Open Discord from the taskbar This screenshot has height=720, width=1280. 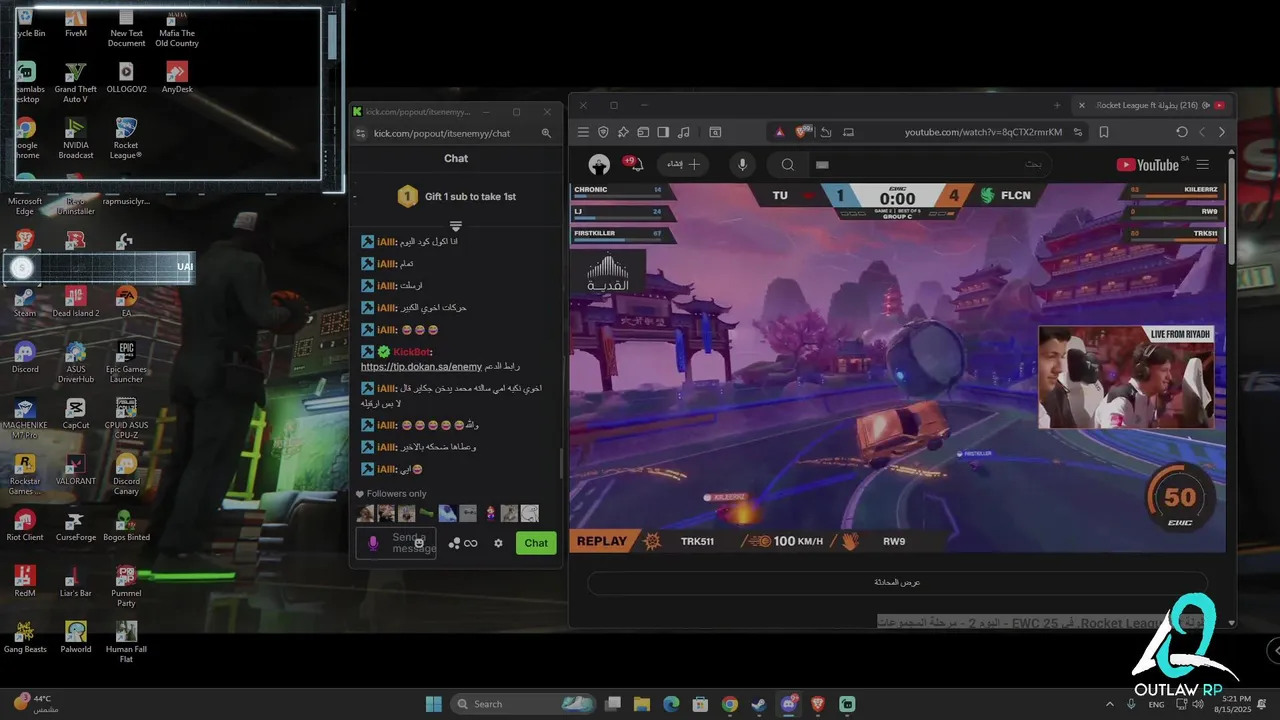[x=789, y=704]
